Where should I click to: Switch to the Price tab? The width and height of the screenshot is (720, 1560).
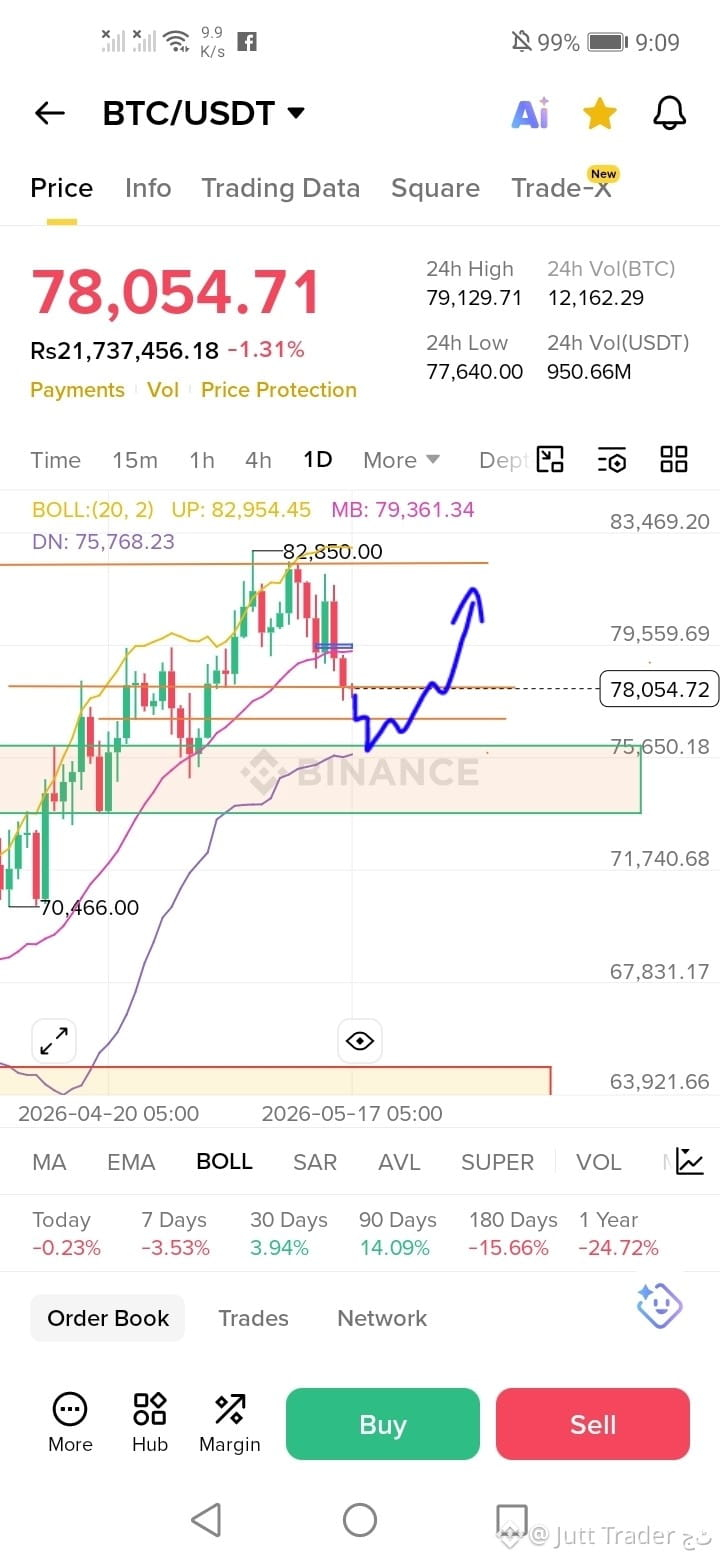point(61,188)
